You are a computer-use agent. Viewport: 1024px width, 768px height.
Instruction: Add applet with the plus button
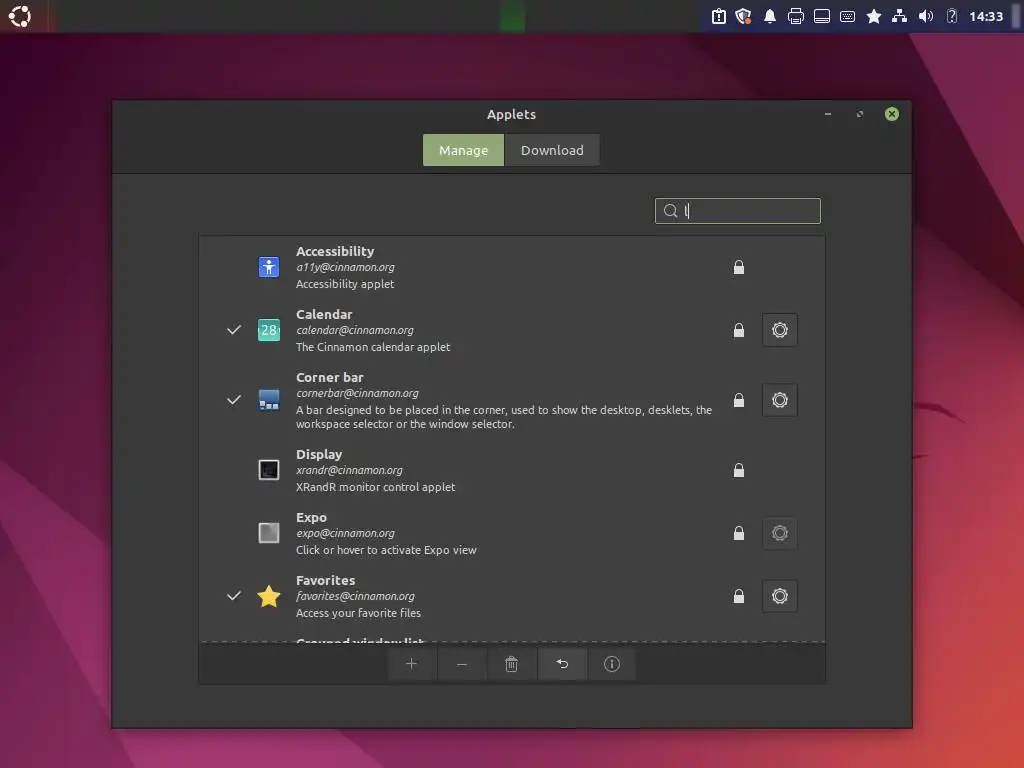tap(411, 664)
